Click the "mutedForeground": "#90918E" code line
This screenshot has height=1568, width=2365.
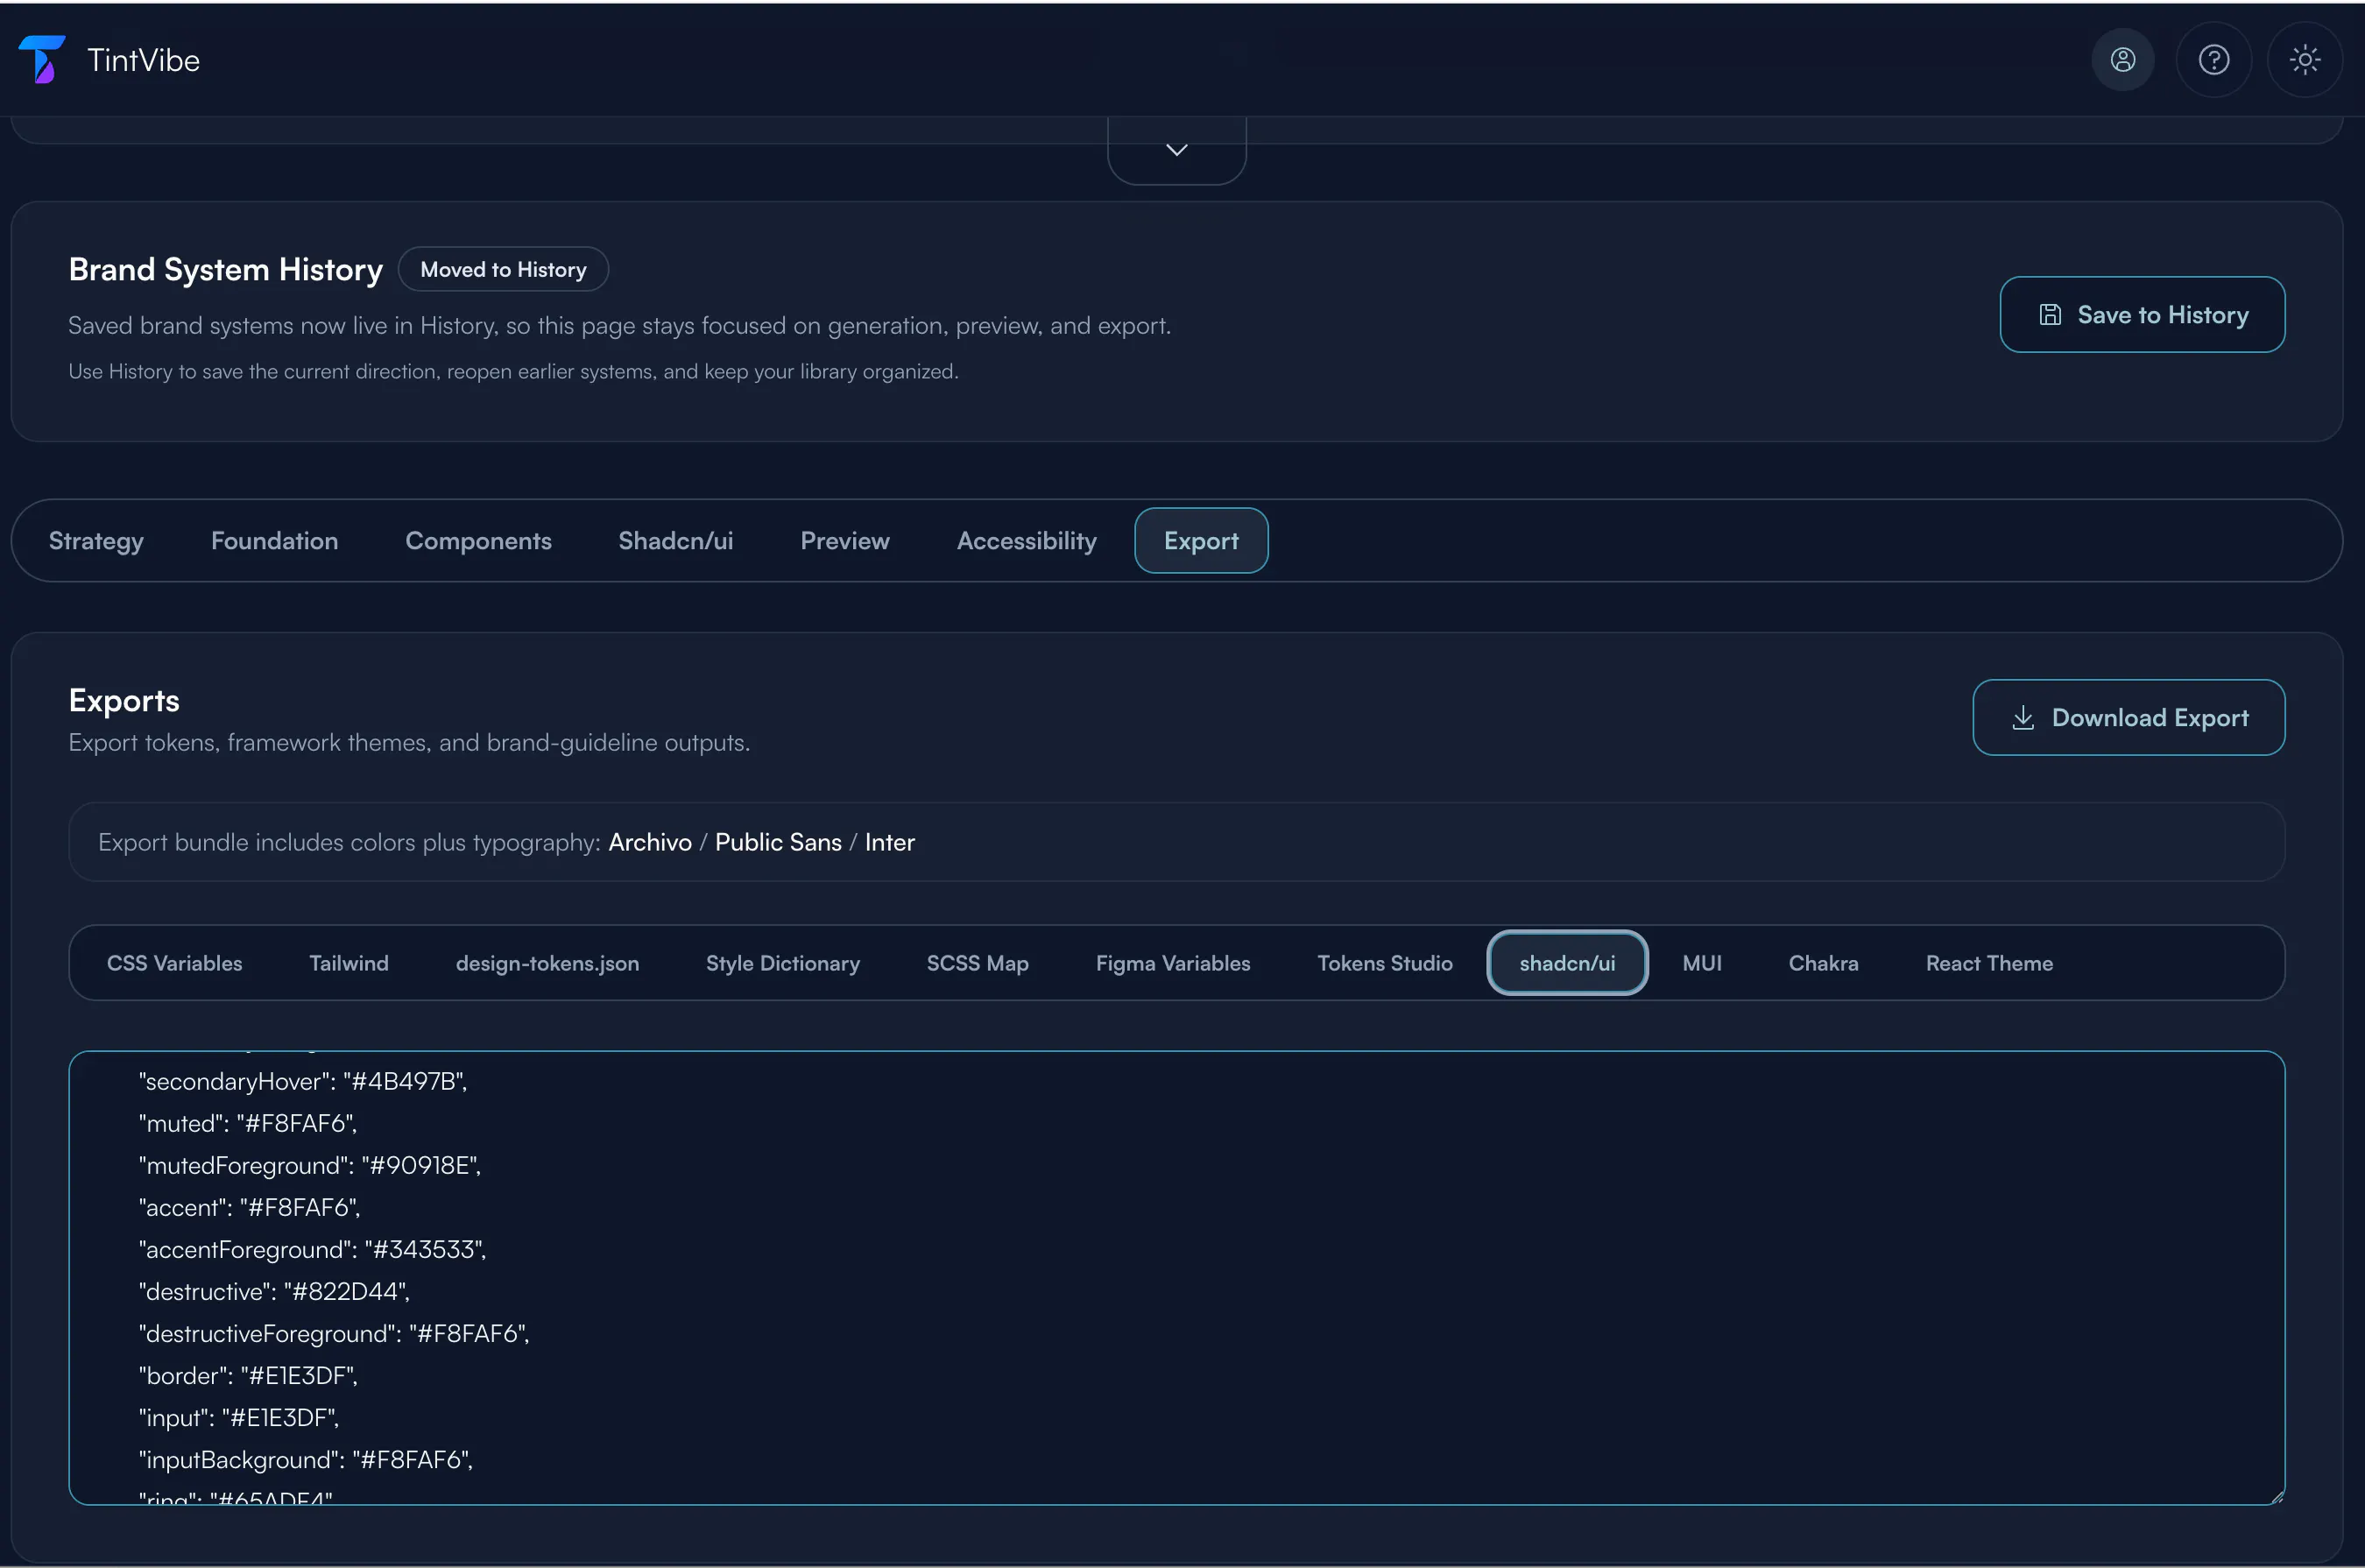310,1166
